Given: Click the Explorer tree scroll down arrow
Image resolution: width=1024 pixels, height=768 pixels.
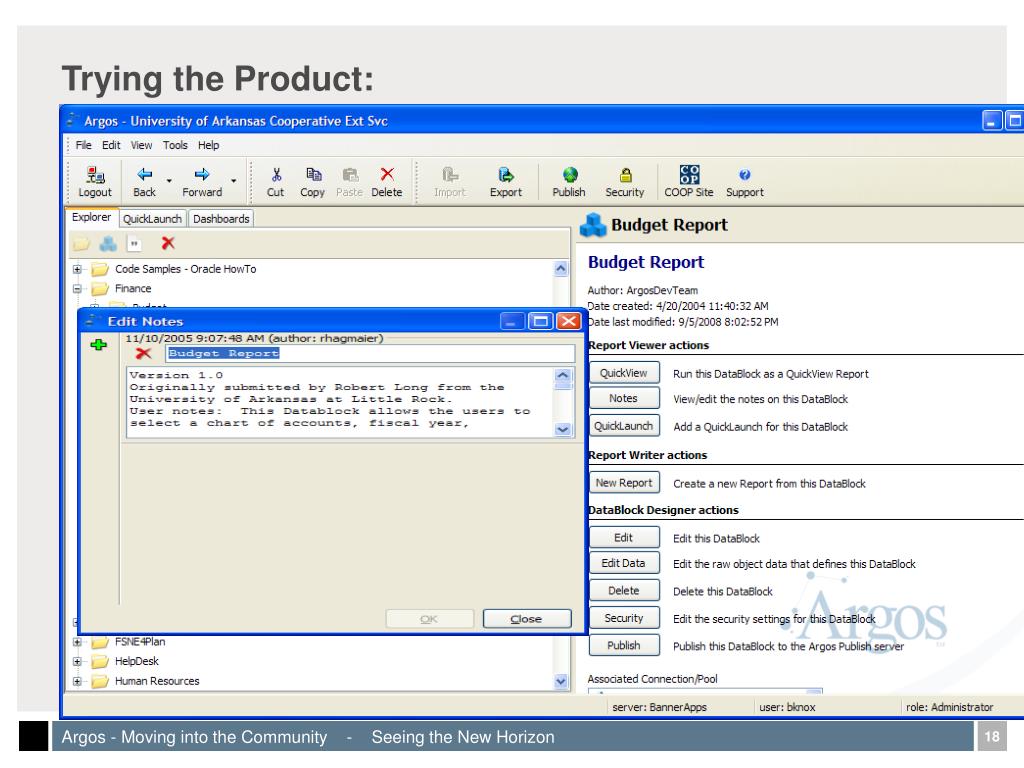Looking at the screenshot, I should tap(561, 681).
